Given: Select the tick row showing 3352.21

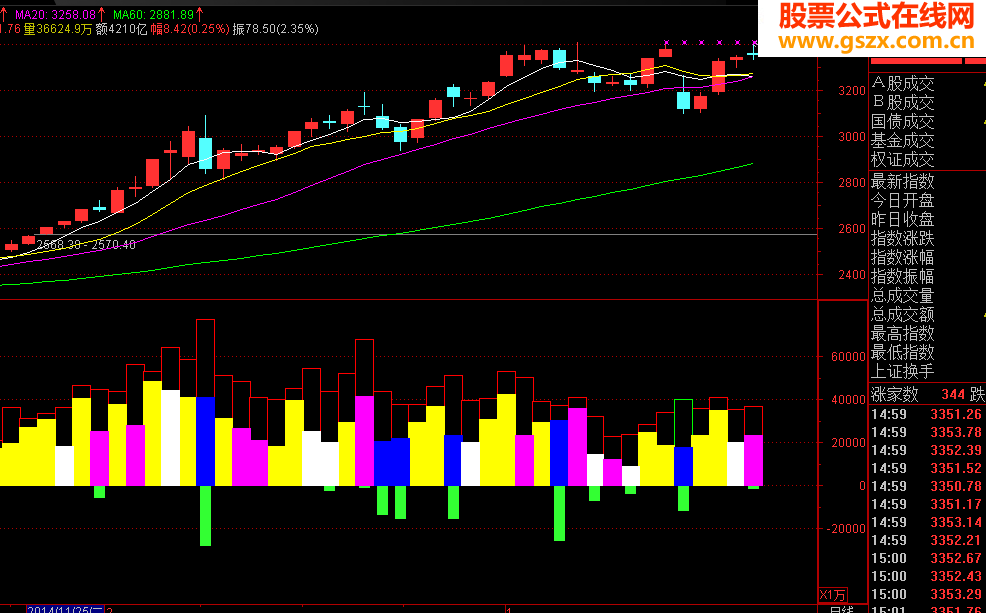Looking at the screenshot, I should [x=928, y=540].
